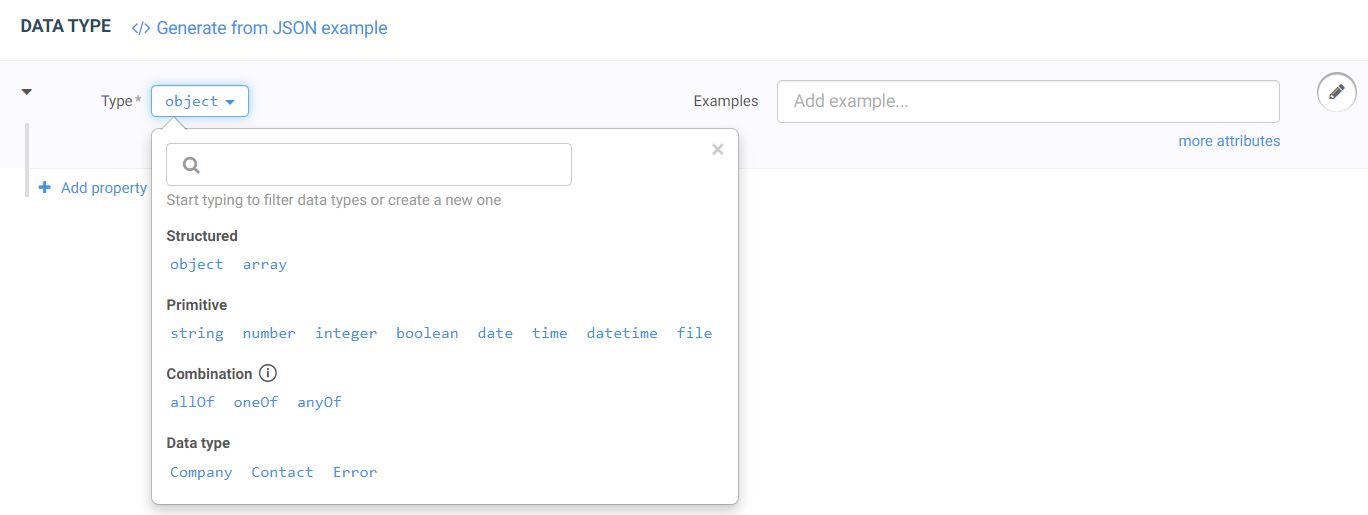
Task: Open the object Type dropdown
Action: (200, 101)
